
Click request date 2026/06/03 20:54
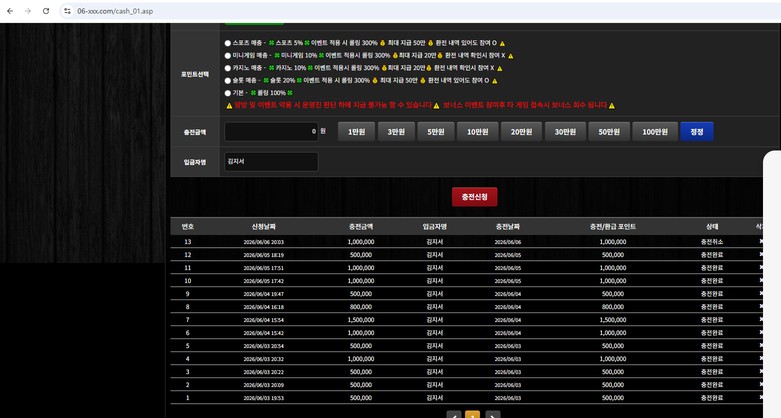pos(263,346)
